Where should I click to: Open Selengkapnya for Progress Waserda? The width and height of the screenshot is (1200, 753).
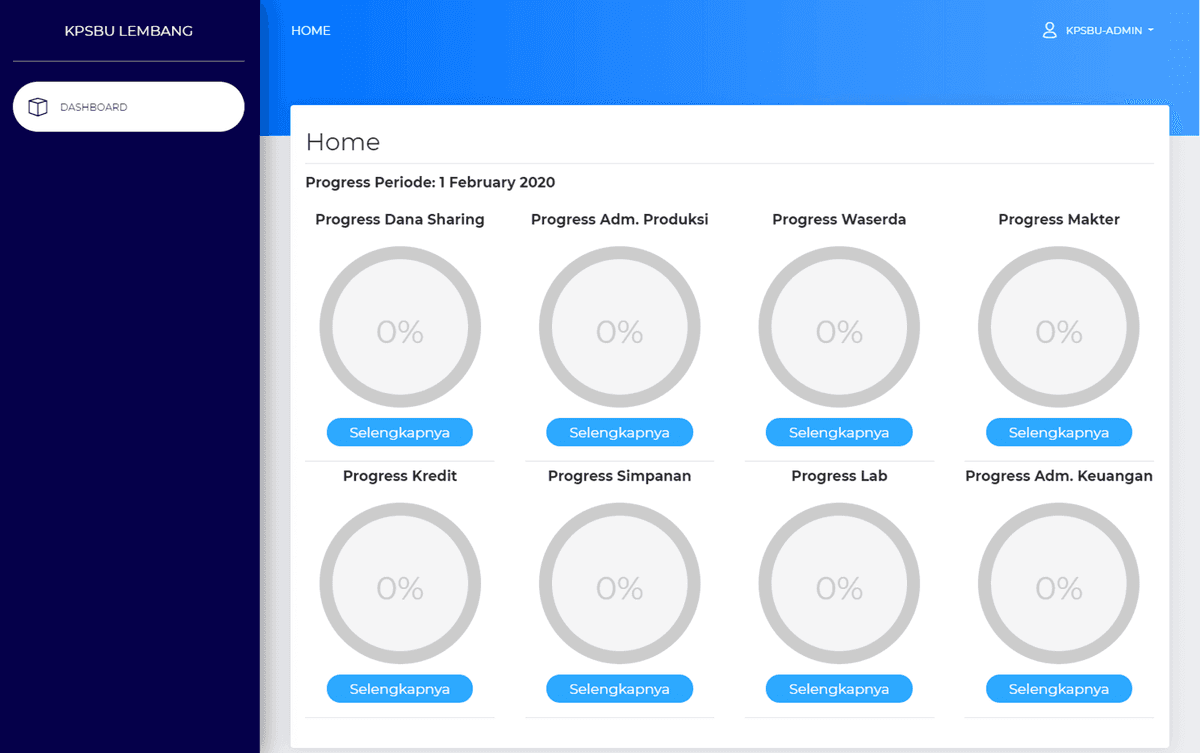pos(839,433)
